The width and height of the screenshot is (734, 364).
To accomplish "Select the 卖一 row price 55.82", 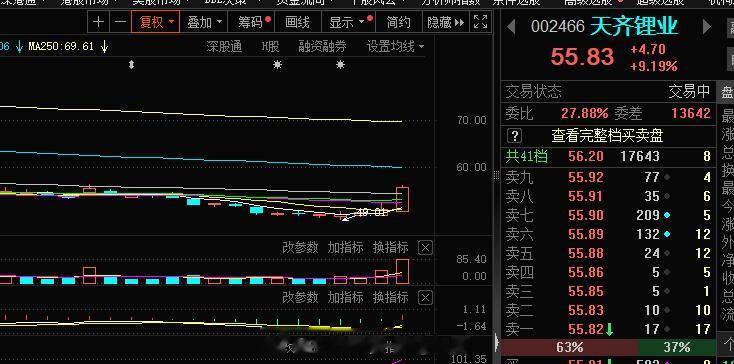I will [x=586, y=329].
